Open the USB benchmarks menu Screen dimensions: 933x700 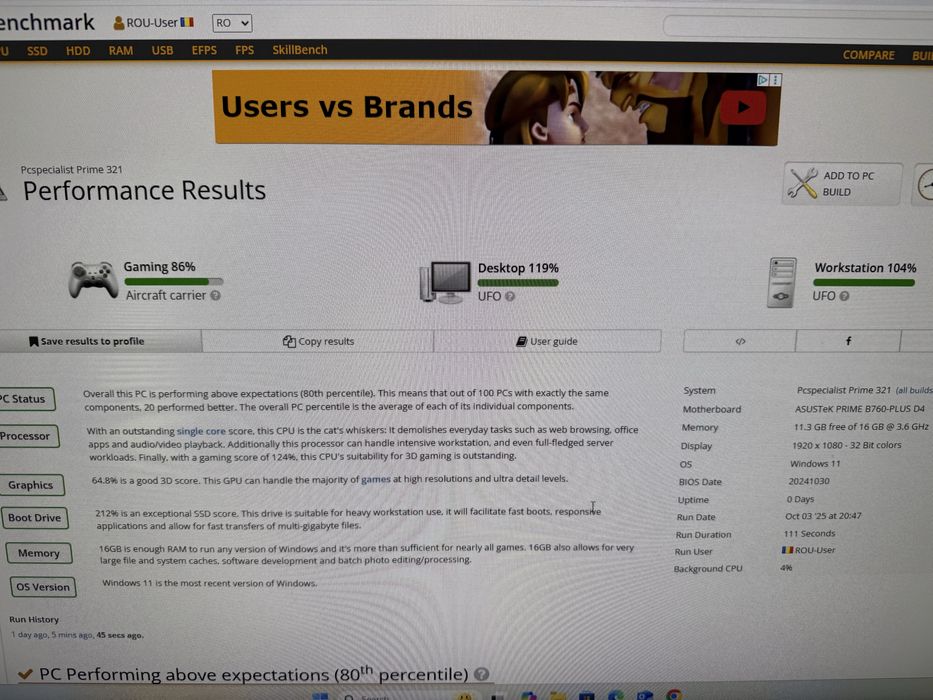click(x=162, y=51)
